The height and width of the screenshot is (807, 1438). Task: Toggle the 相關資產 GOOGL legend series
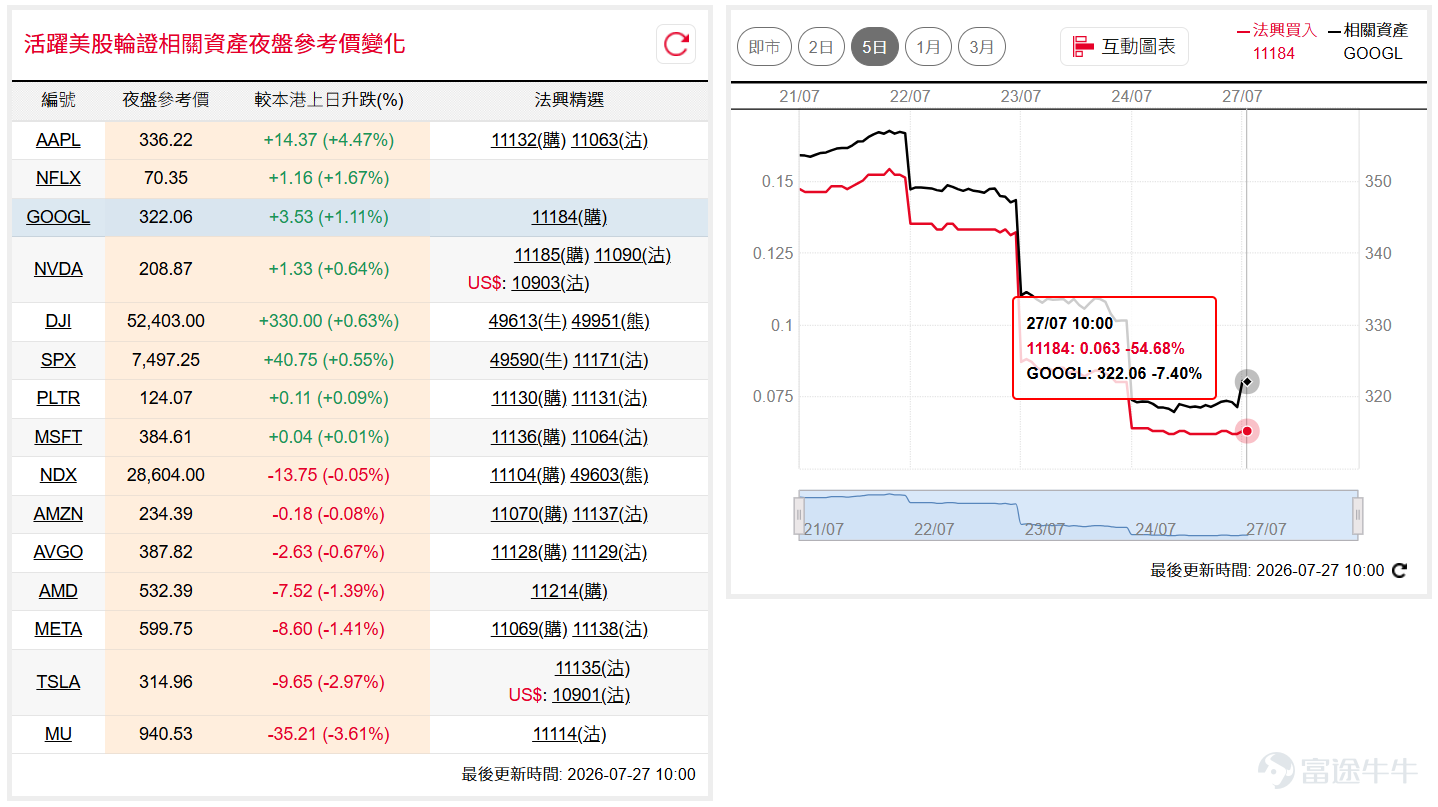coord(1370,42)
